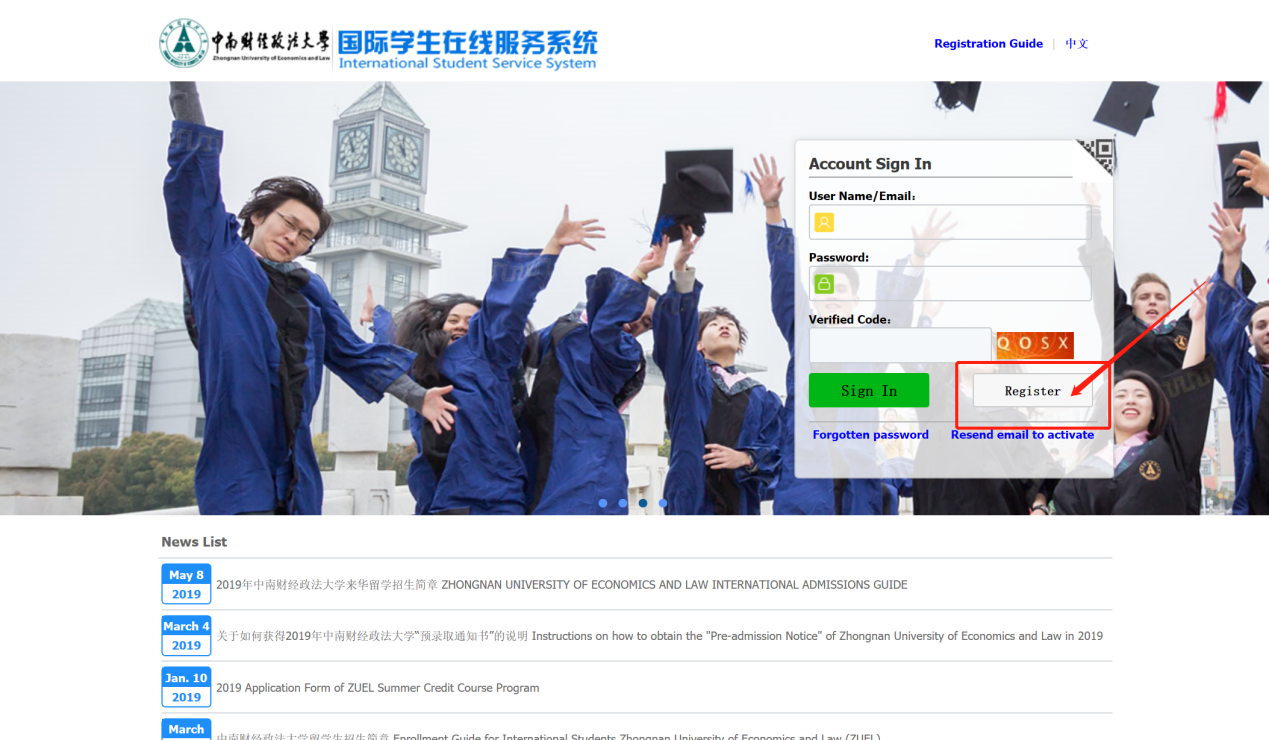Switch language to 中文
The image size is (1269, 740).
1077,44
